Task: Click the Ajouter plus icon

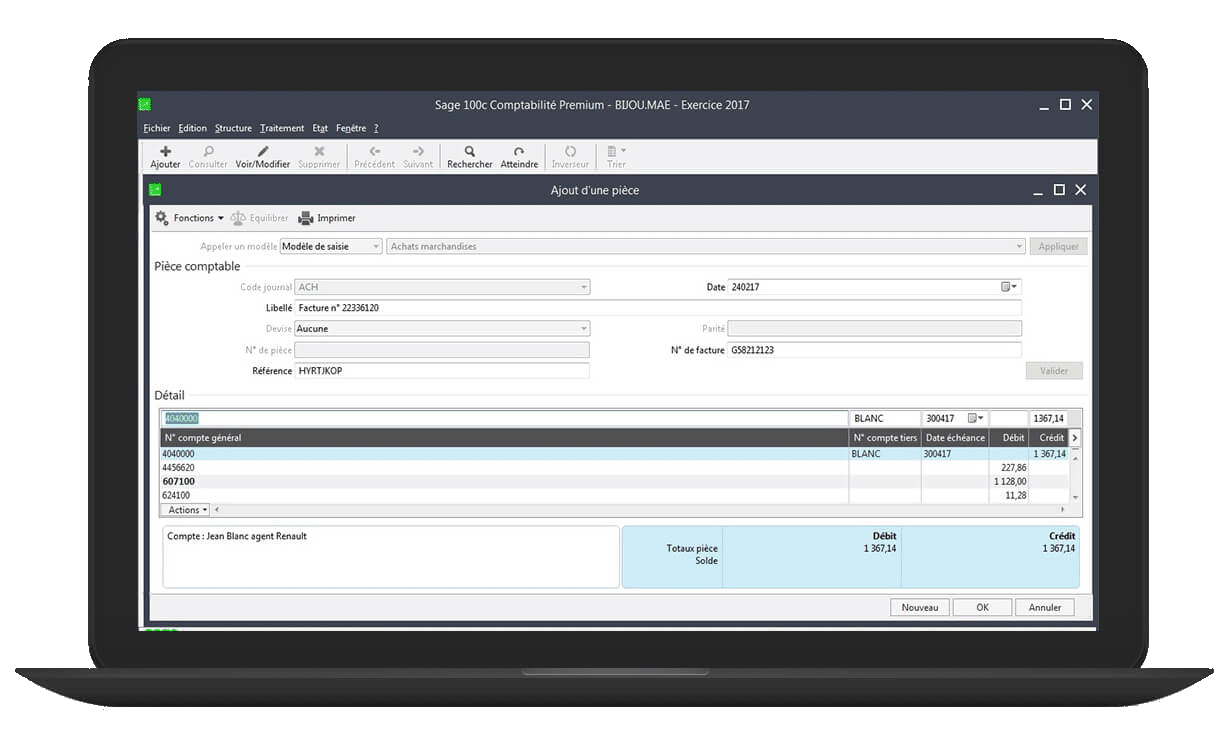Action: [165, 152]
